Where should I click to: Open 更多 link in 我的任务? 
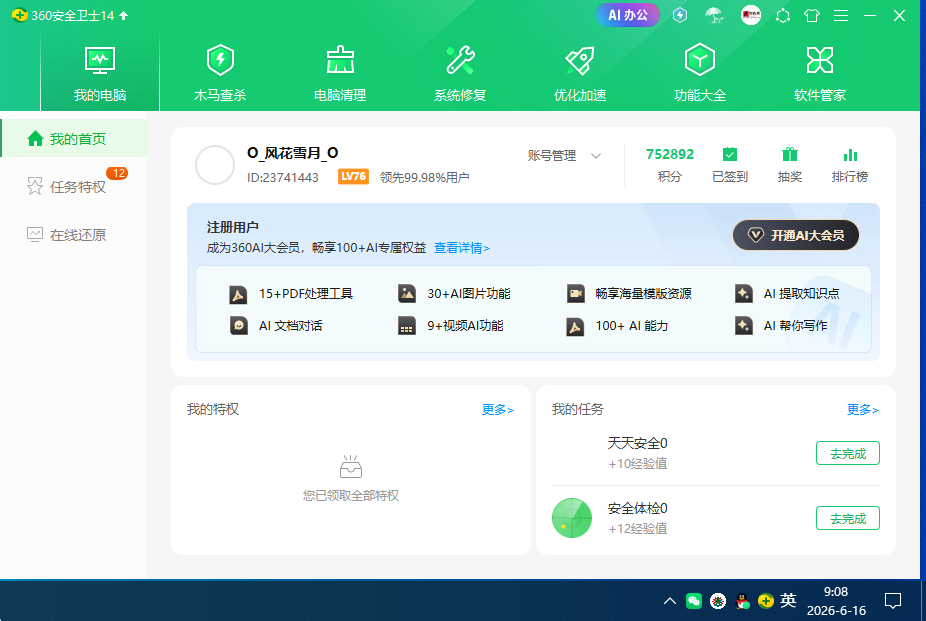click(x=862, y=410)
